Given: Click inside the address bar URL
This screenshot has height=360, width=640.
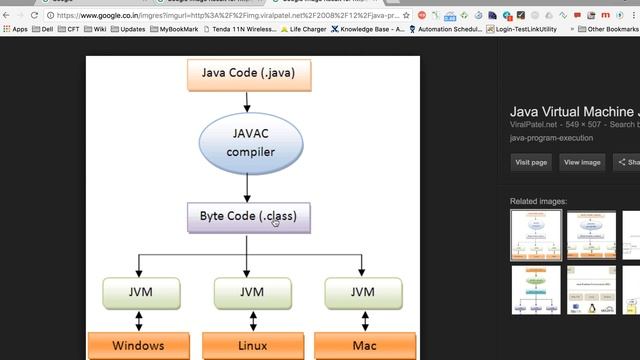Looking at the screenshot, I should point(228,16).
